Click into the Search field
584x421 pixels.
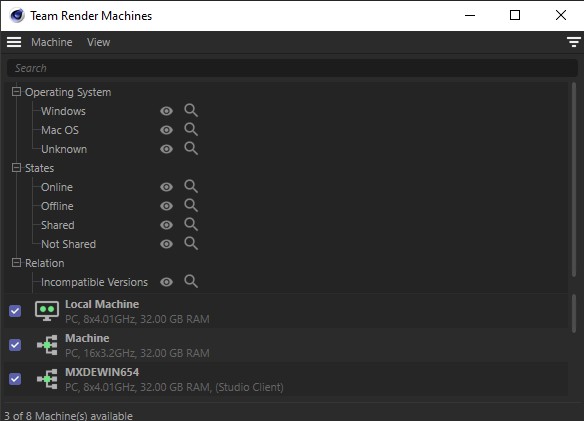[x=292, y=68]
